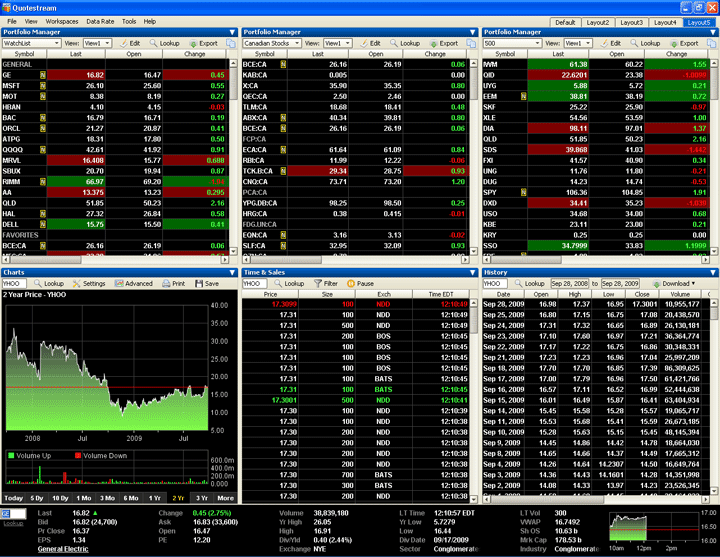720x557 pixels.
Task: Save the current chart
Action: coord(208,283)
